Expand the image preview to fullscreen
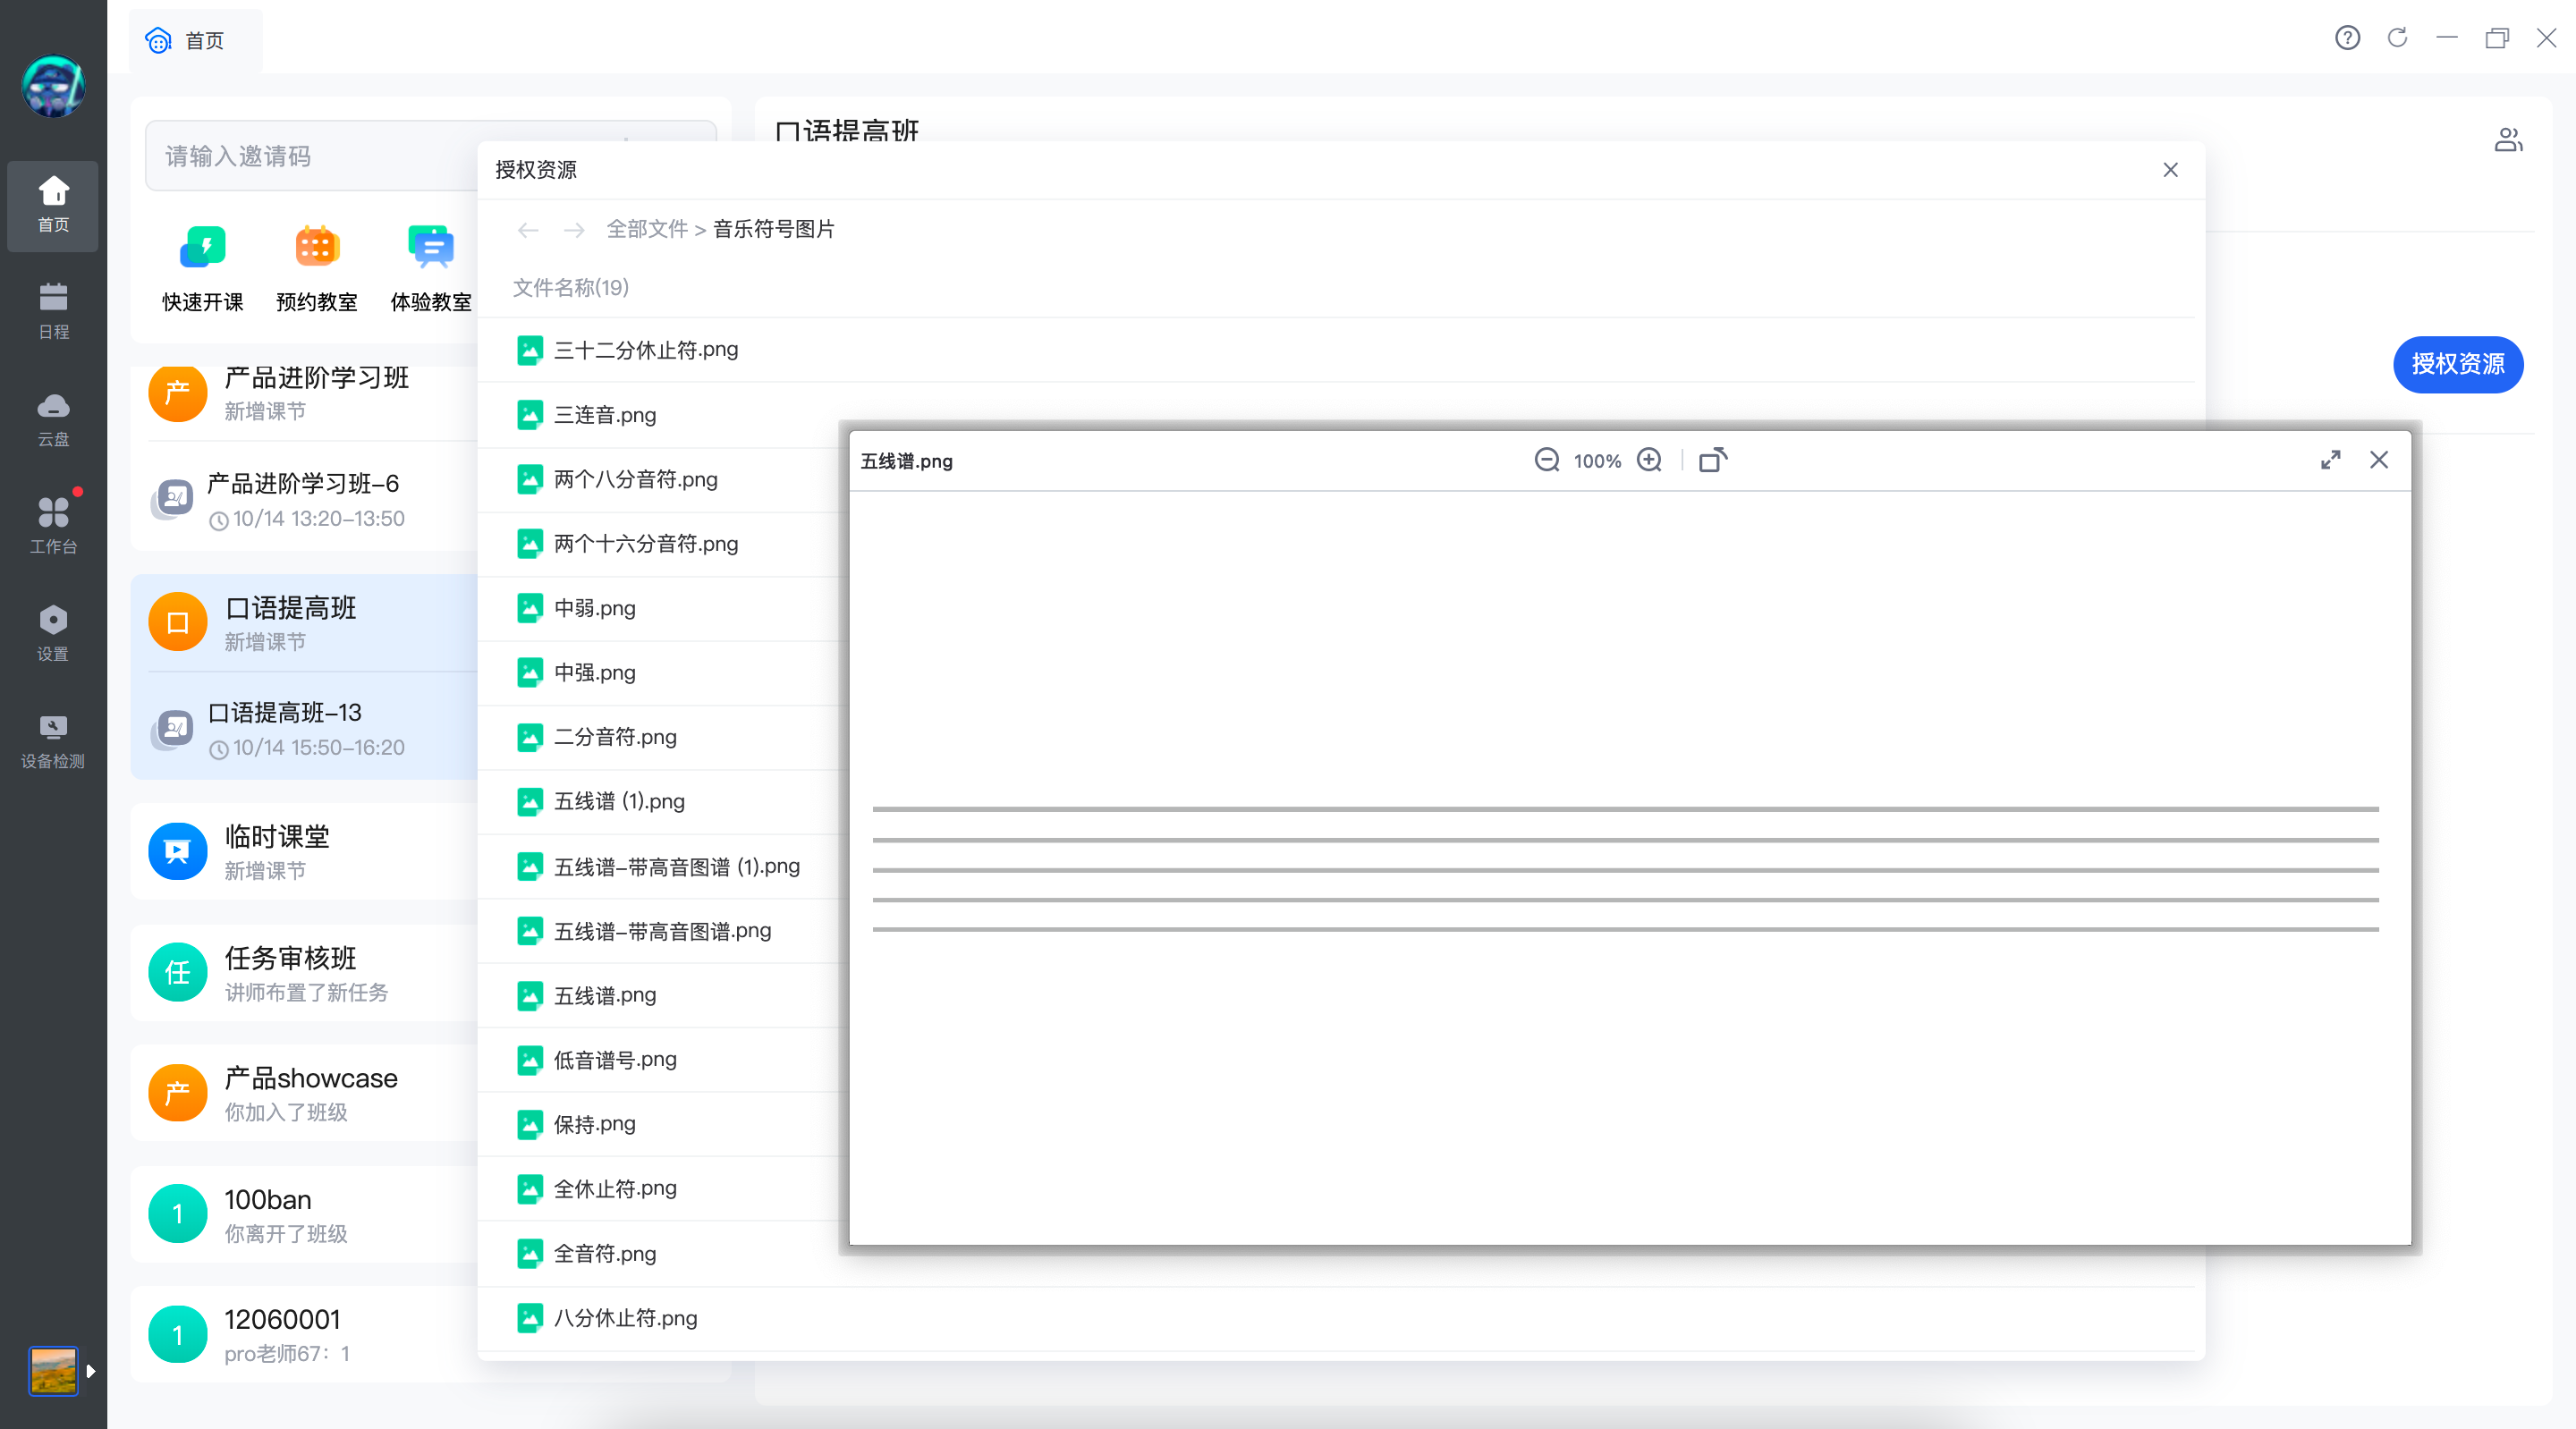Image resolution: width=2576 pixels, height=1429 pixels. 2330,460
